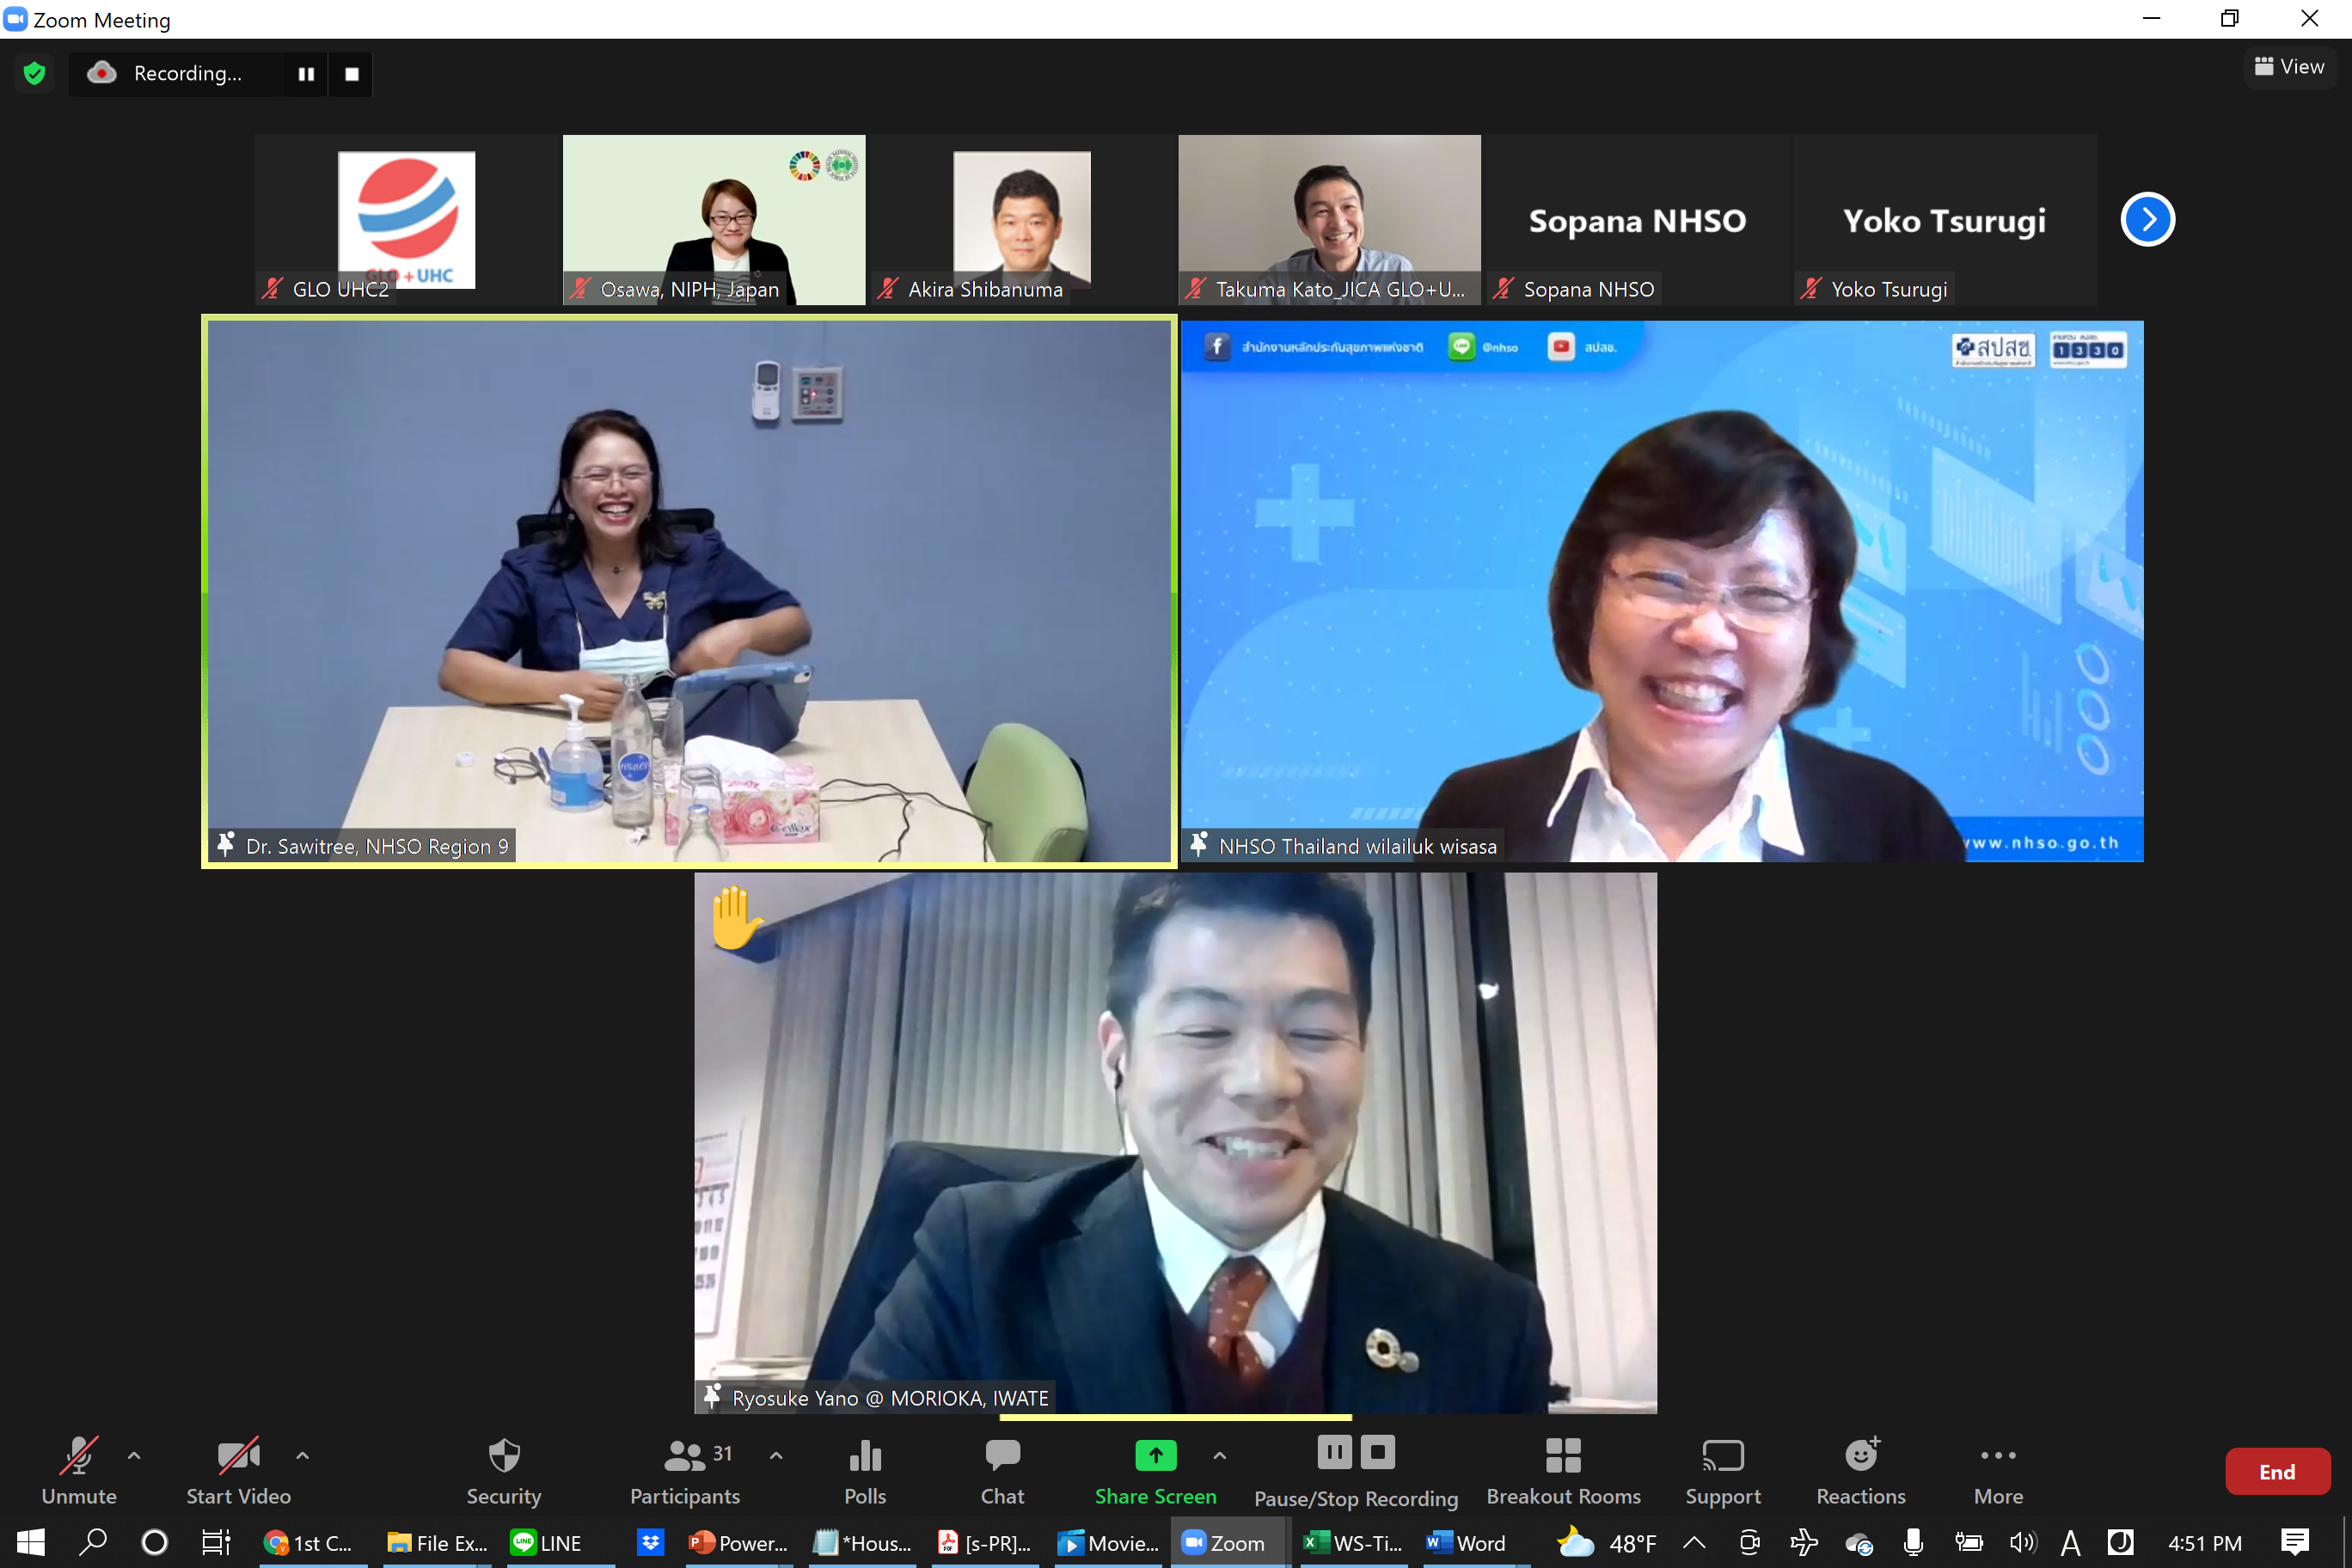This screenshot has width=2352, height=1568.
Task: Switch to PowerPoint taskbar item
Action: click(738, 1543)
